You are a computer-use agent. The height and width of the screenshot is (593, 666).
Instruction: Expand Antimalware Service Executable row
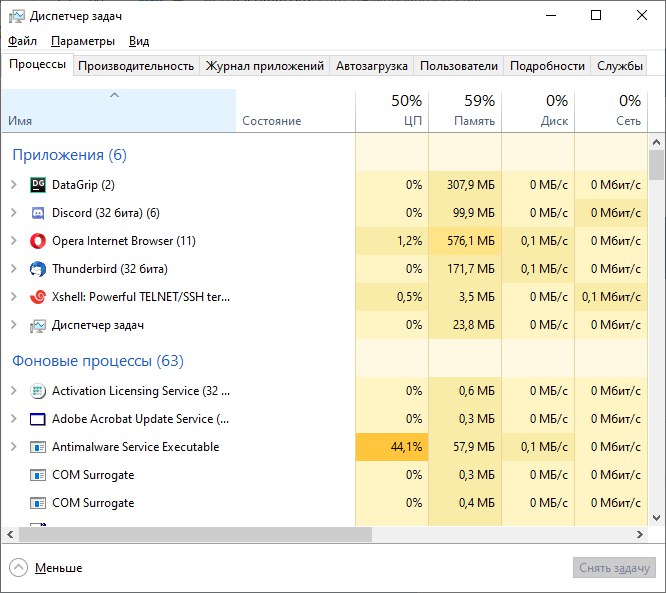(14, 446)
